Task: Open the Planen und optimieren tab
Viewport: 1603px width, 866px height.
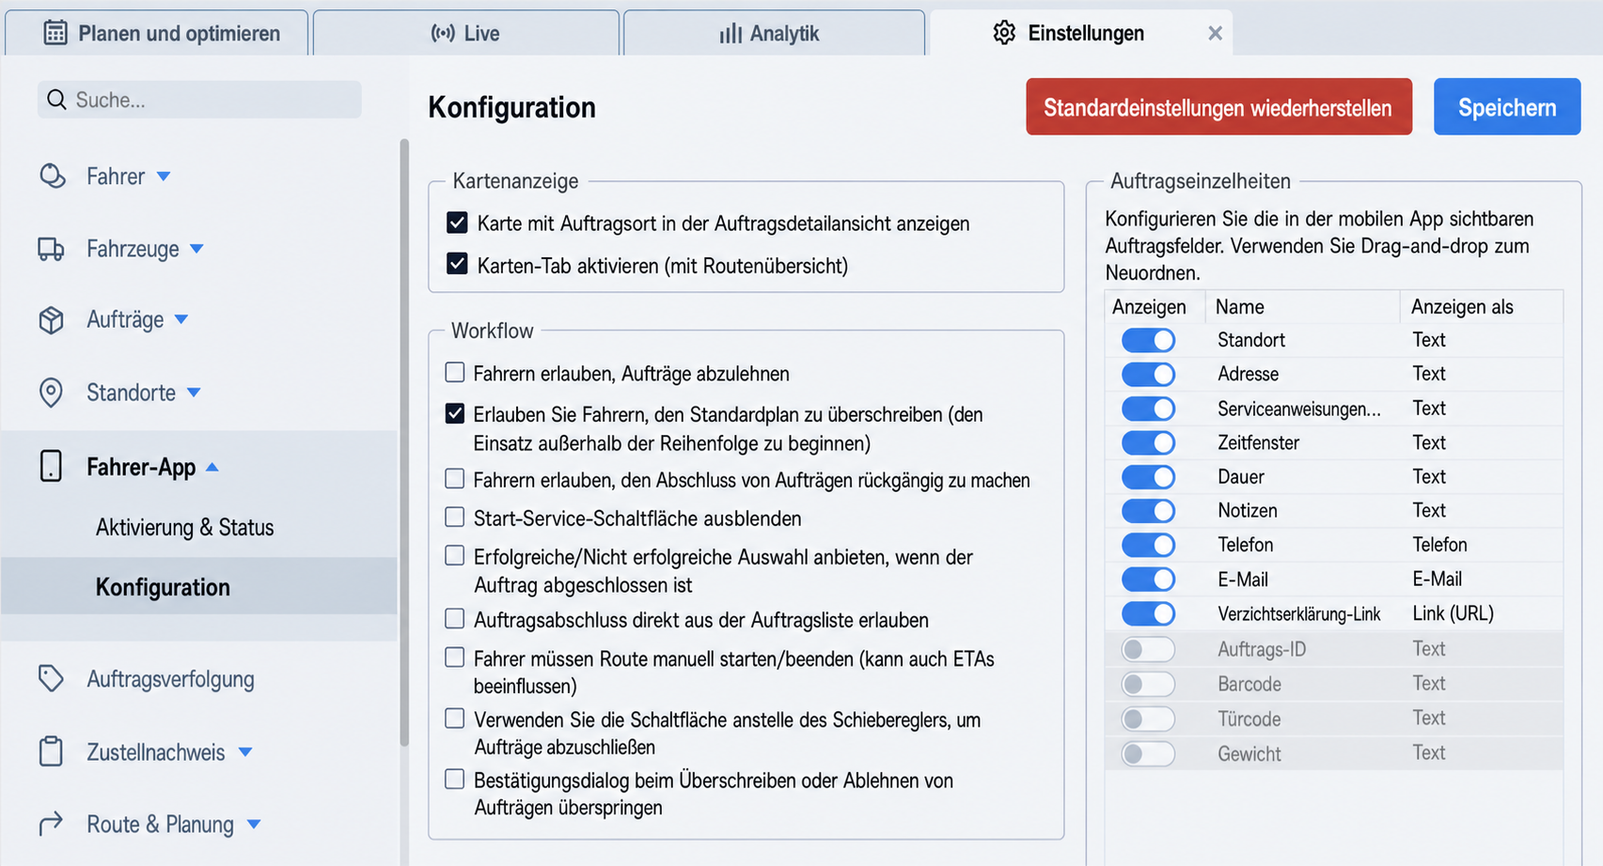Action: [157, 33]
